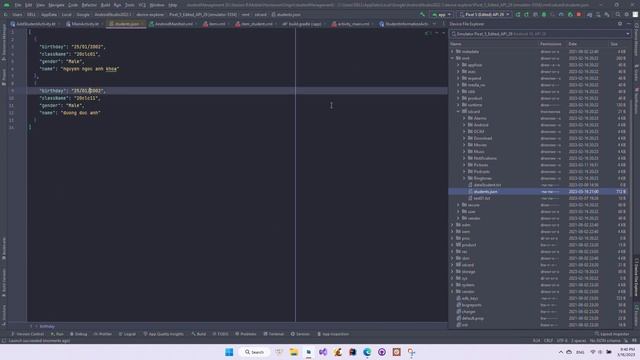
Task: Open the File menu
Action: [18, 5]
